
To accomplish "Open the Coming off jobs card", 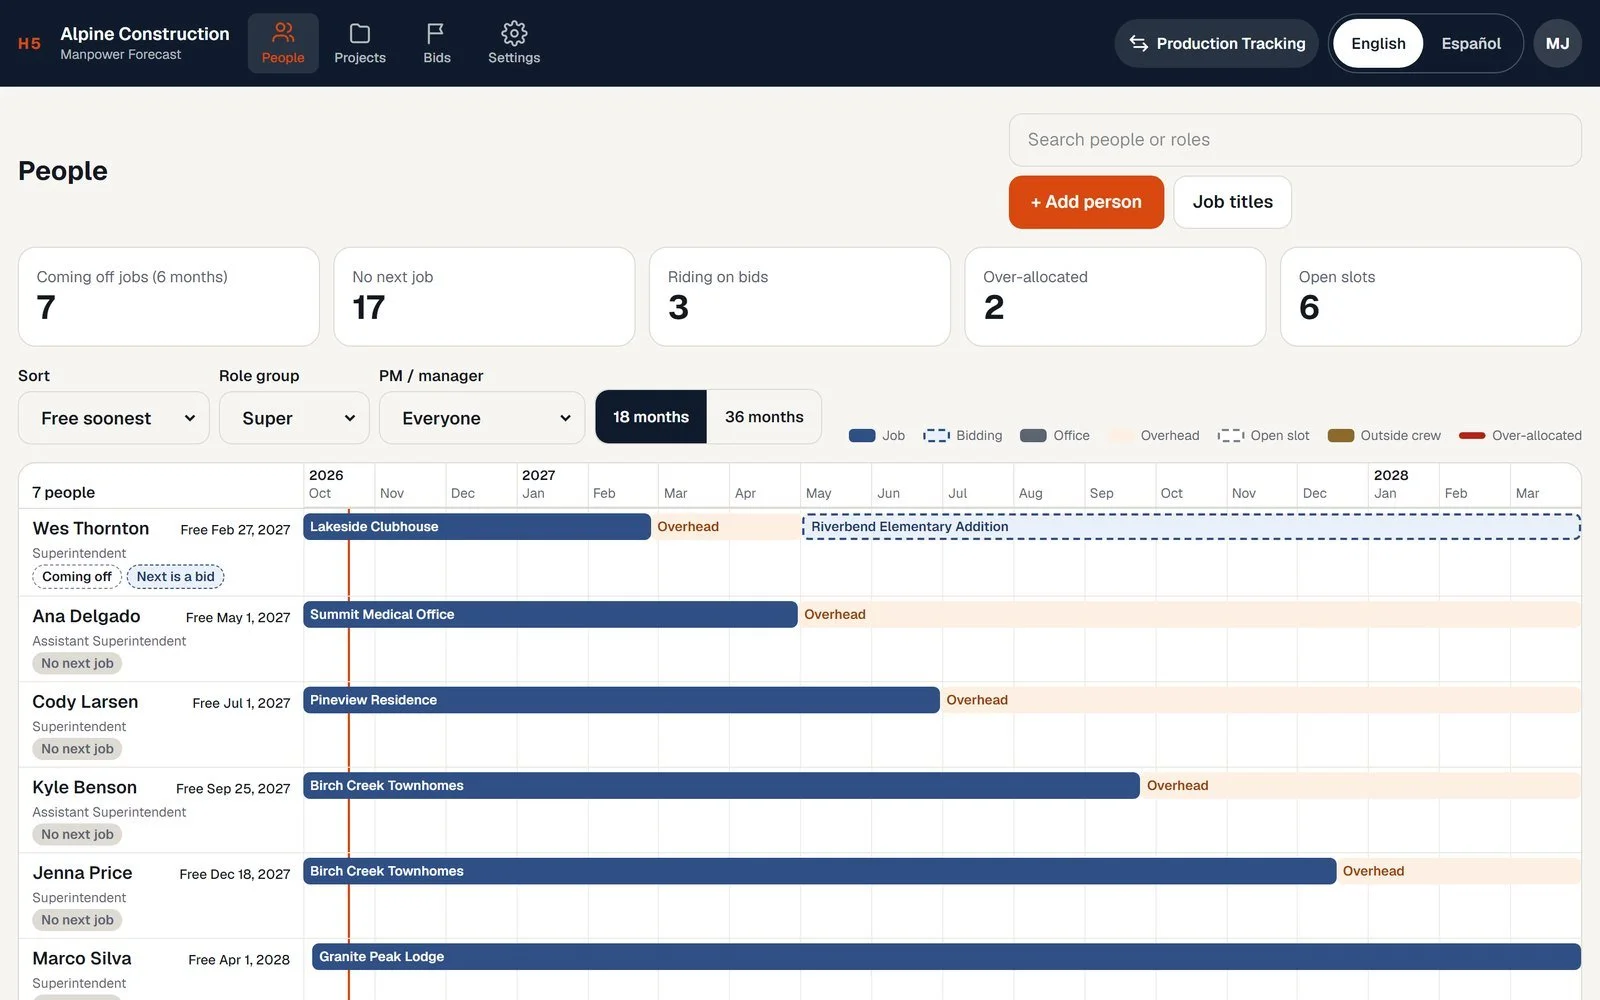I will pyautogui.click(x=169, y=297).
